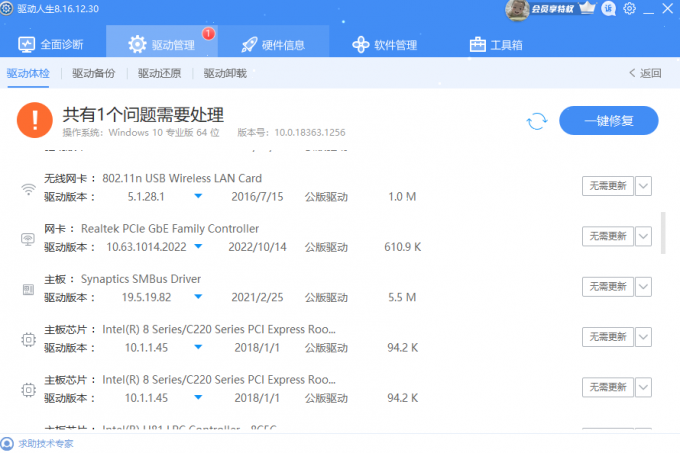The height and width of the screenshot is (453, 680).
Task: Click the orange exclamation warning icon
Action: pos(35,120)
